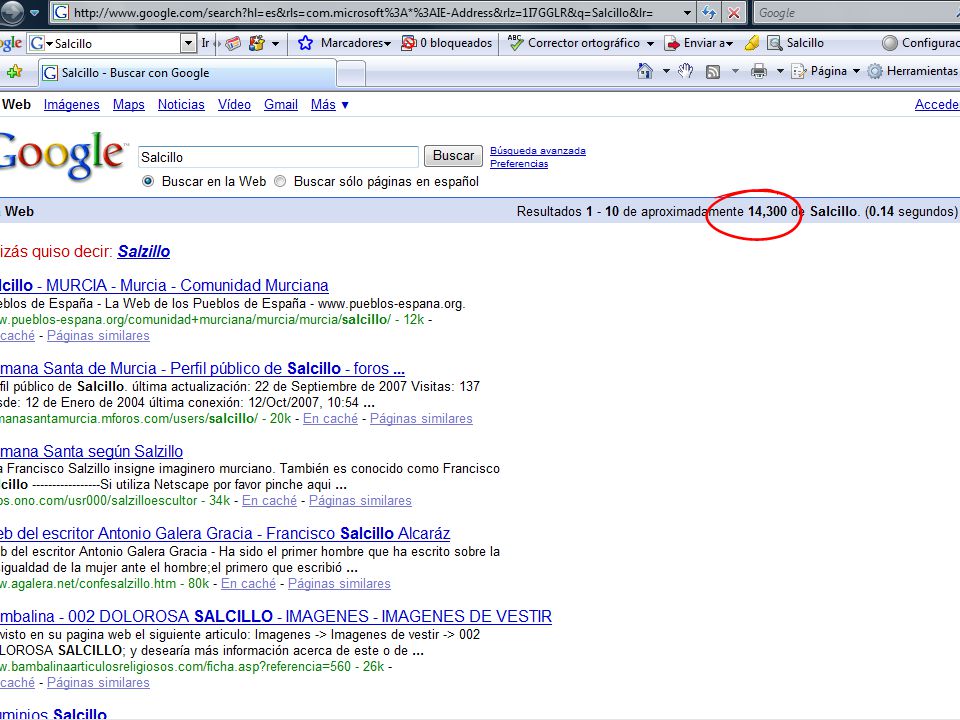This screenshot has height=720, width=960.
Task: Expand the Home button dropdown arrow
Action: (666, 71)
